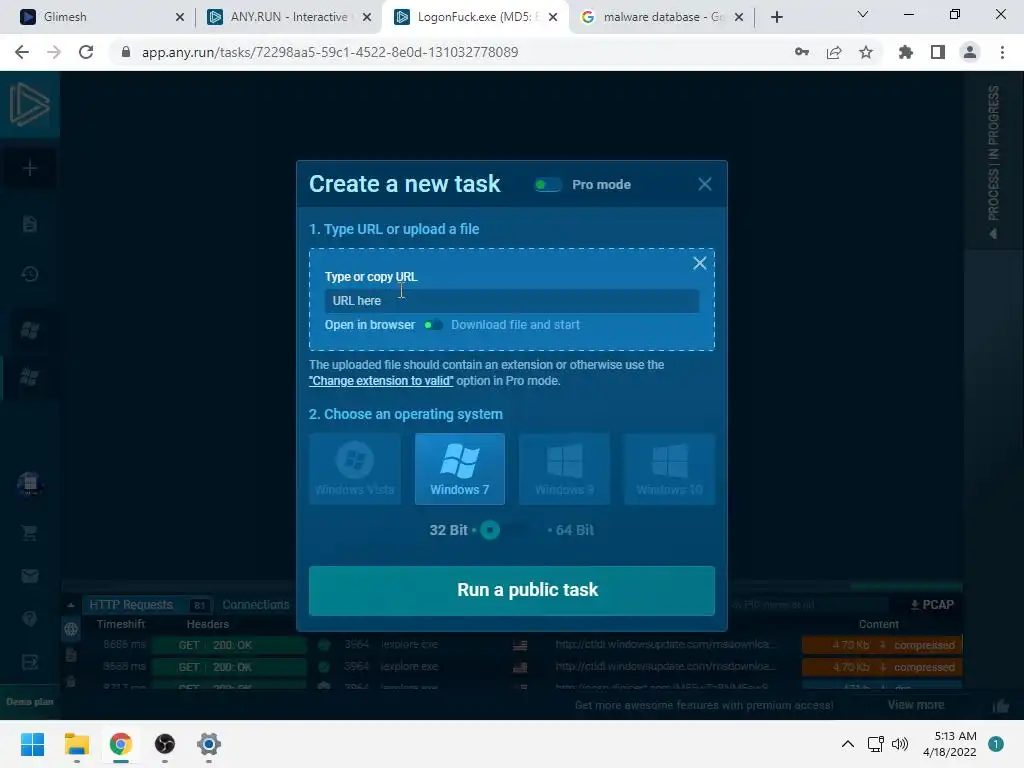Focus the URL here input field
This screenshot has height=768, width=1024.
point(511,301)
